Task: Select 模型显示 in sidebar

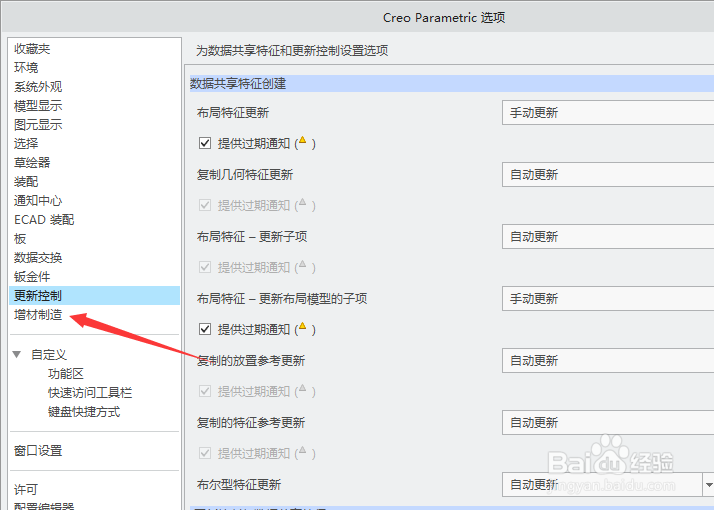Action: click(x=38, y=106)
